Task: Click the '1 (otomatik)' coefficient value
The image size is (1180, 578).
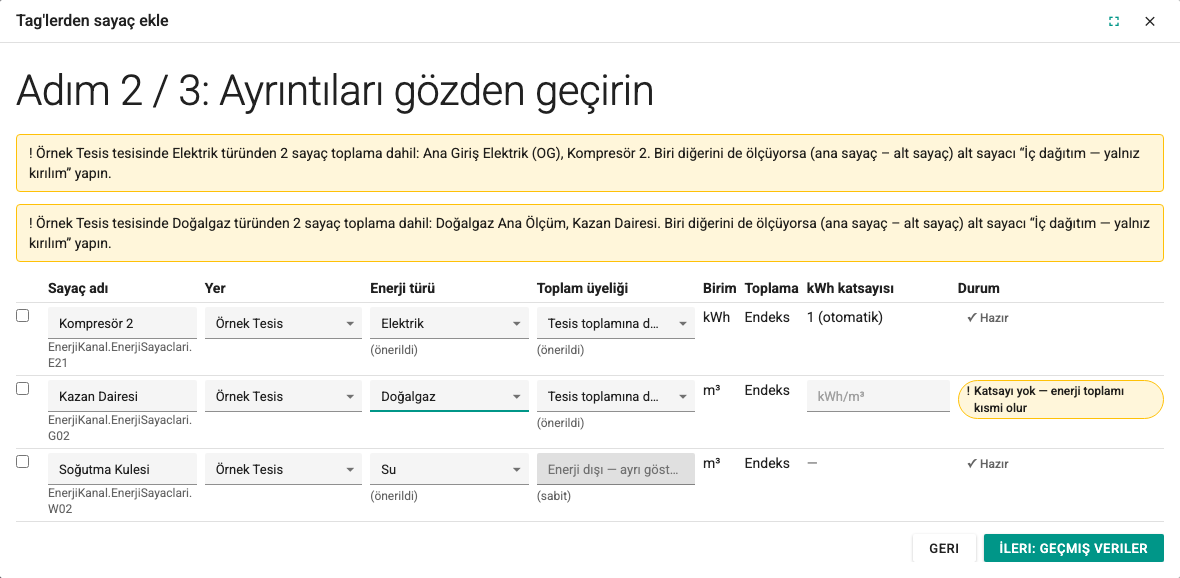Action: coord(844,317)
